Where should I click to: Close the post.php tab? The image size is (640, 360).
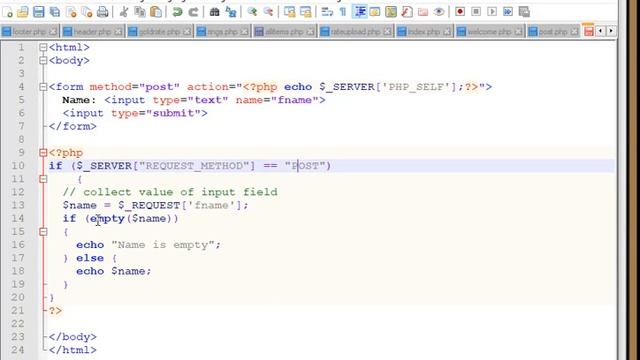(574, 31)
